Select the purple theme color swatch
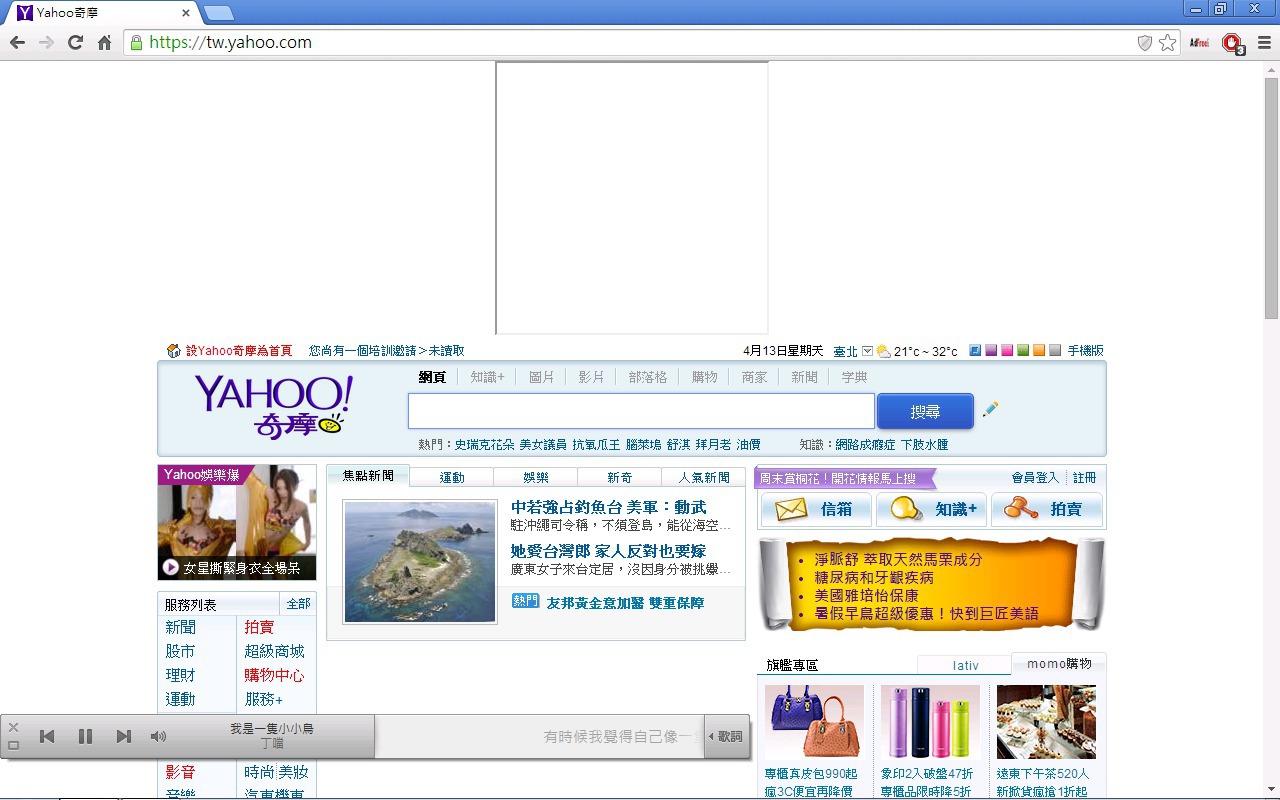Viewport: 1280px width, 800px height. point(991,350)
